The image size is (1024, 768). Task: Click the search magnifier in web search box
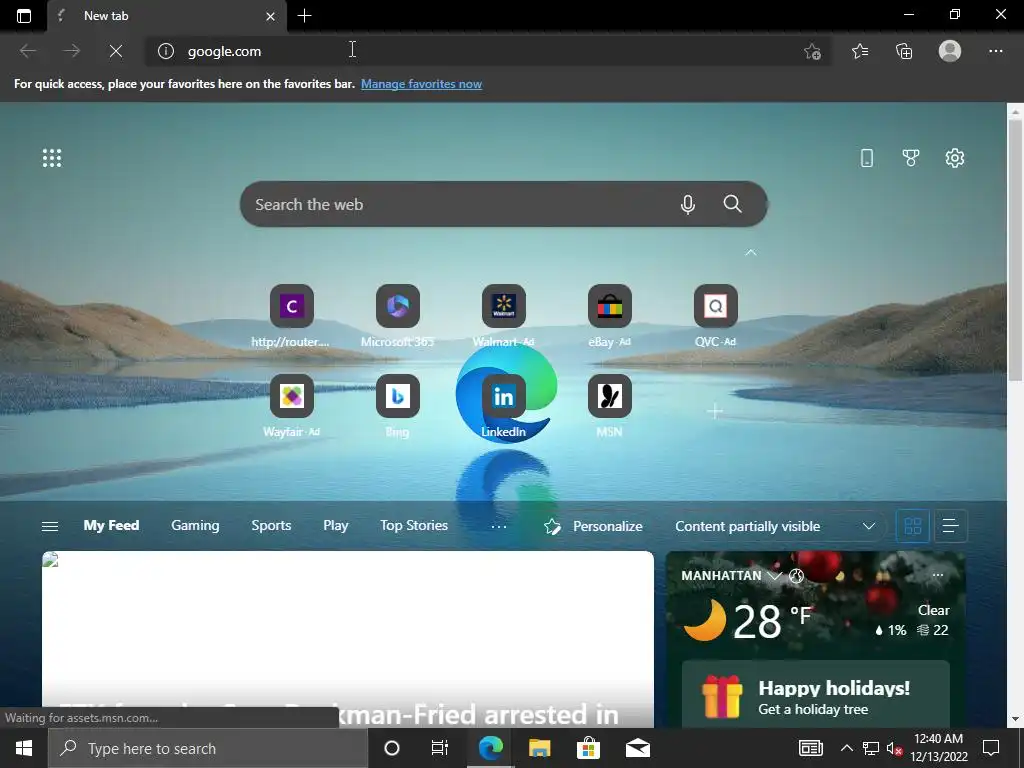tap(733, 204)
